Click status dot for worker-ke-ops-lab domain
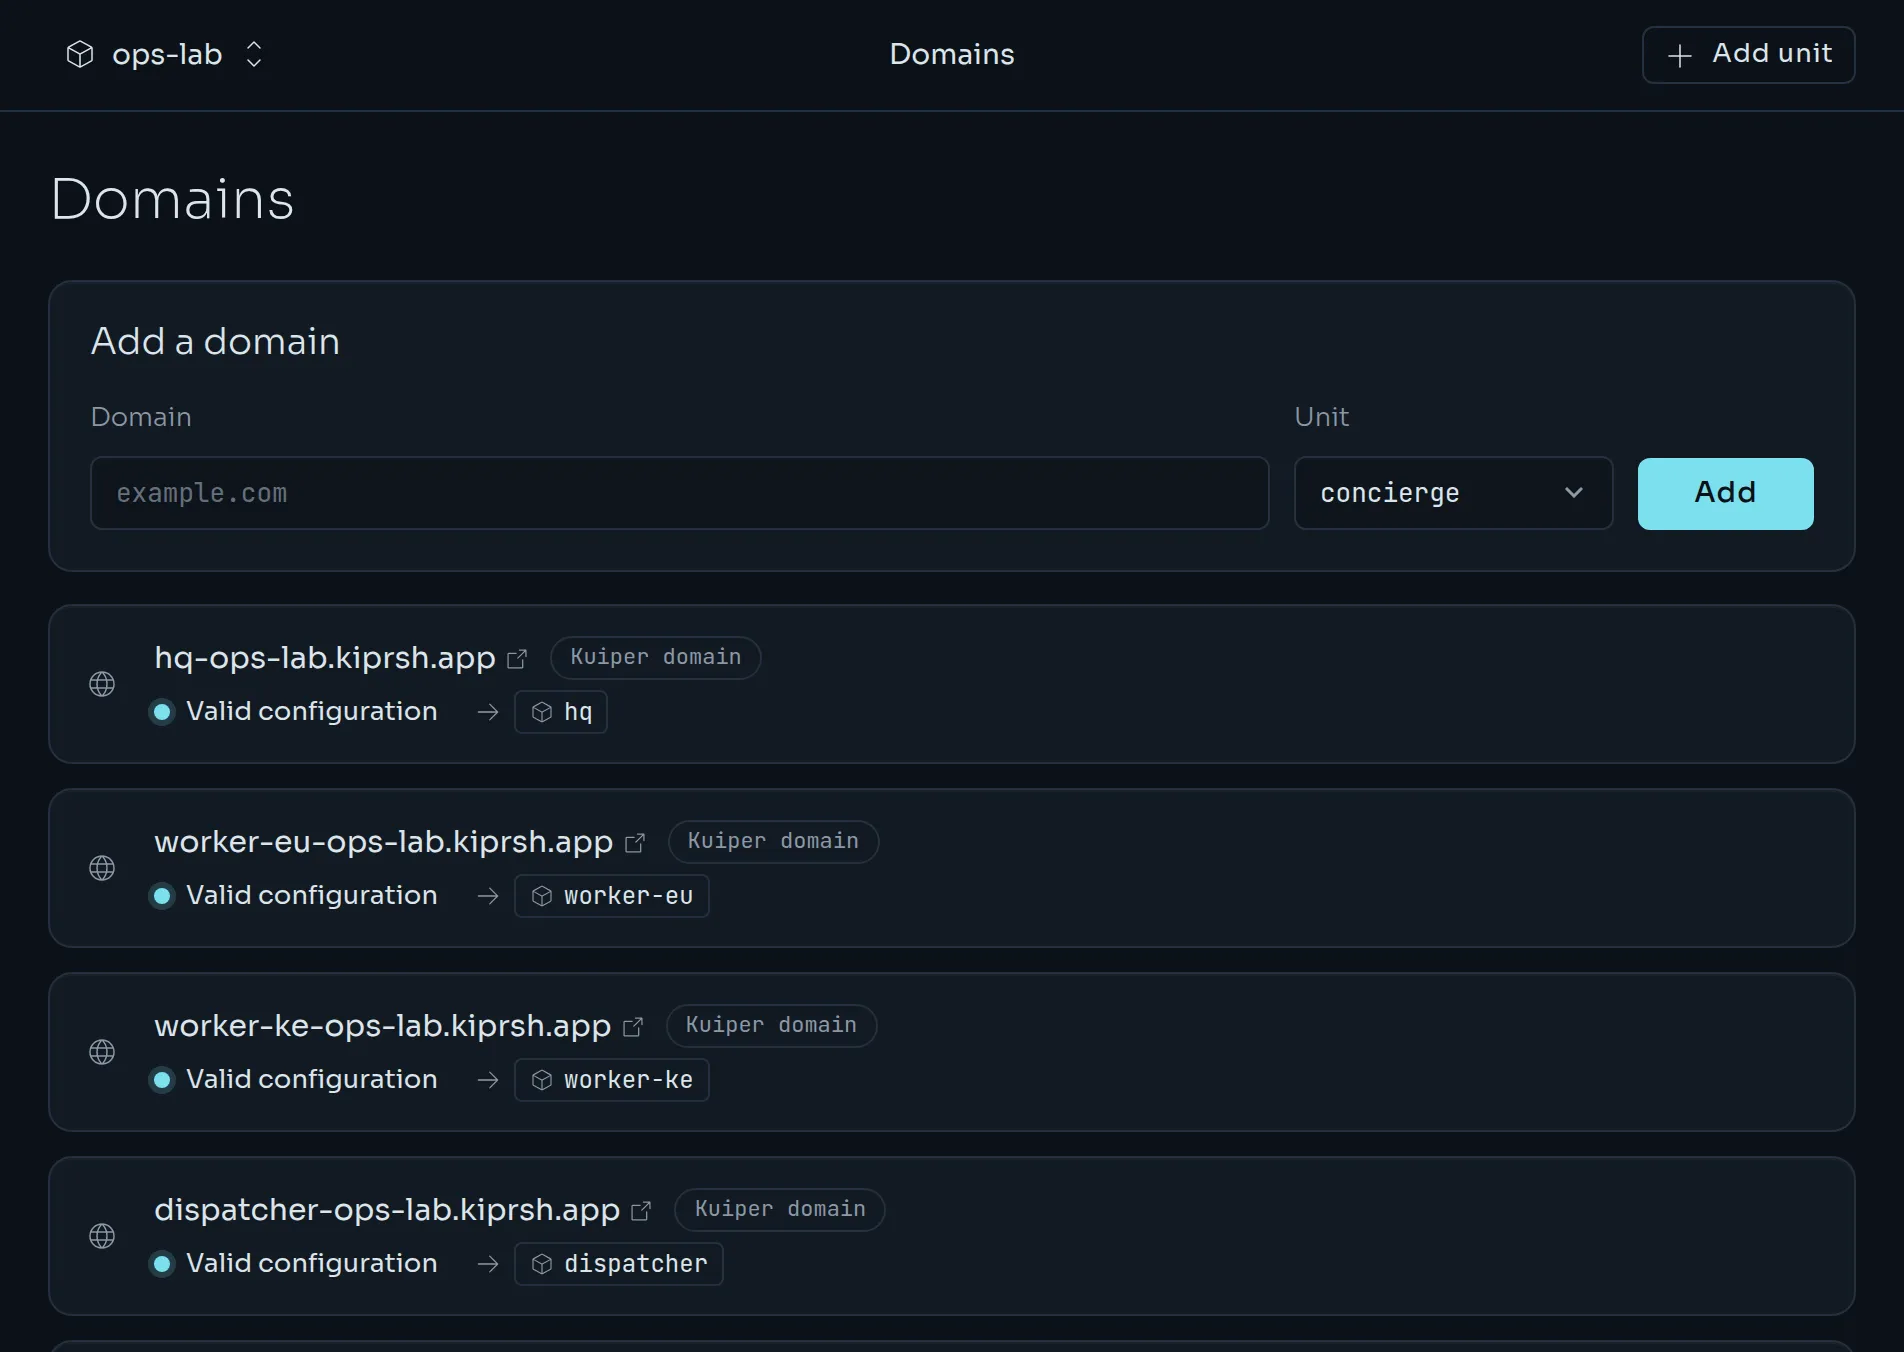 pos(162,1080)
